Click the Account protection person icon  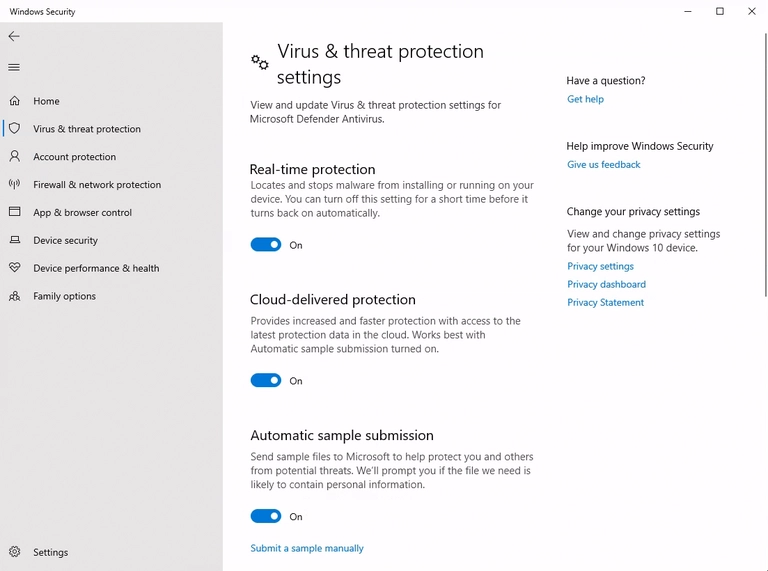click(x=14, y=157)
